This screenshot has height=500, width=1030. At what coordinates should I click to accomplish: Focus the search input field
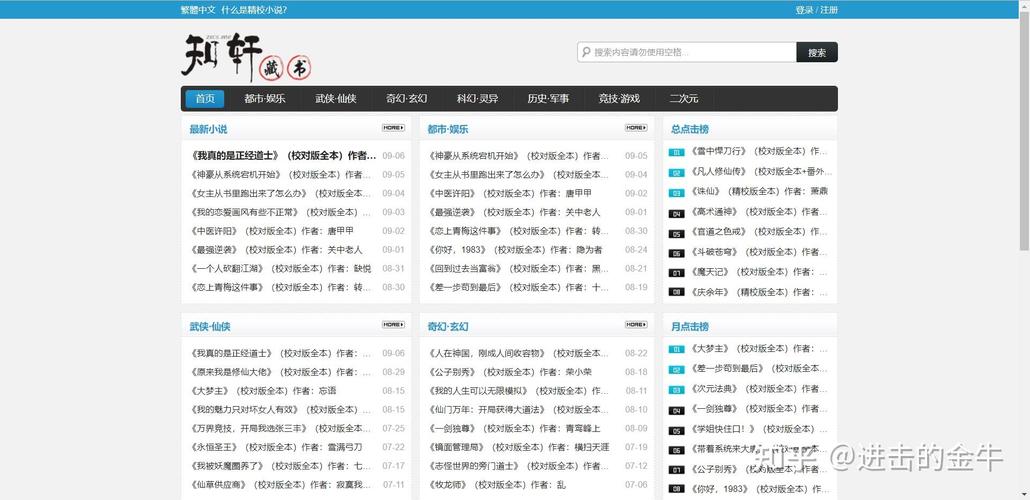pos(686,53)
